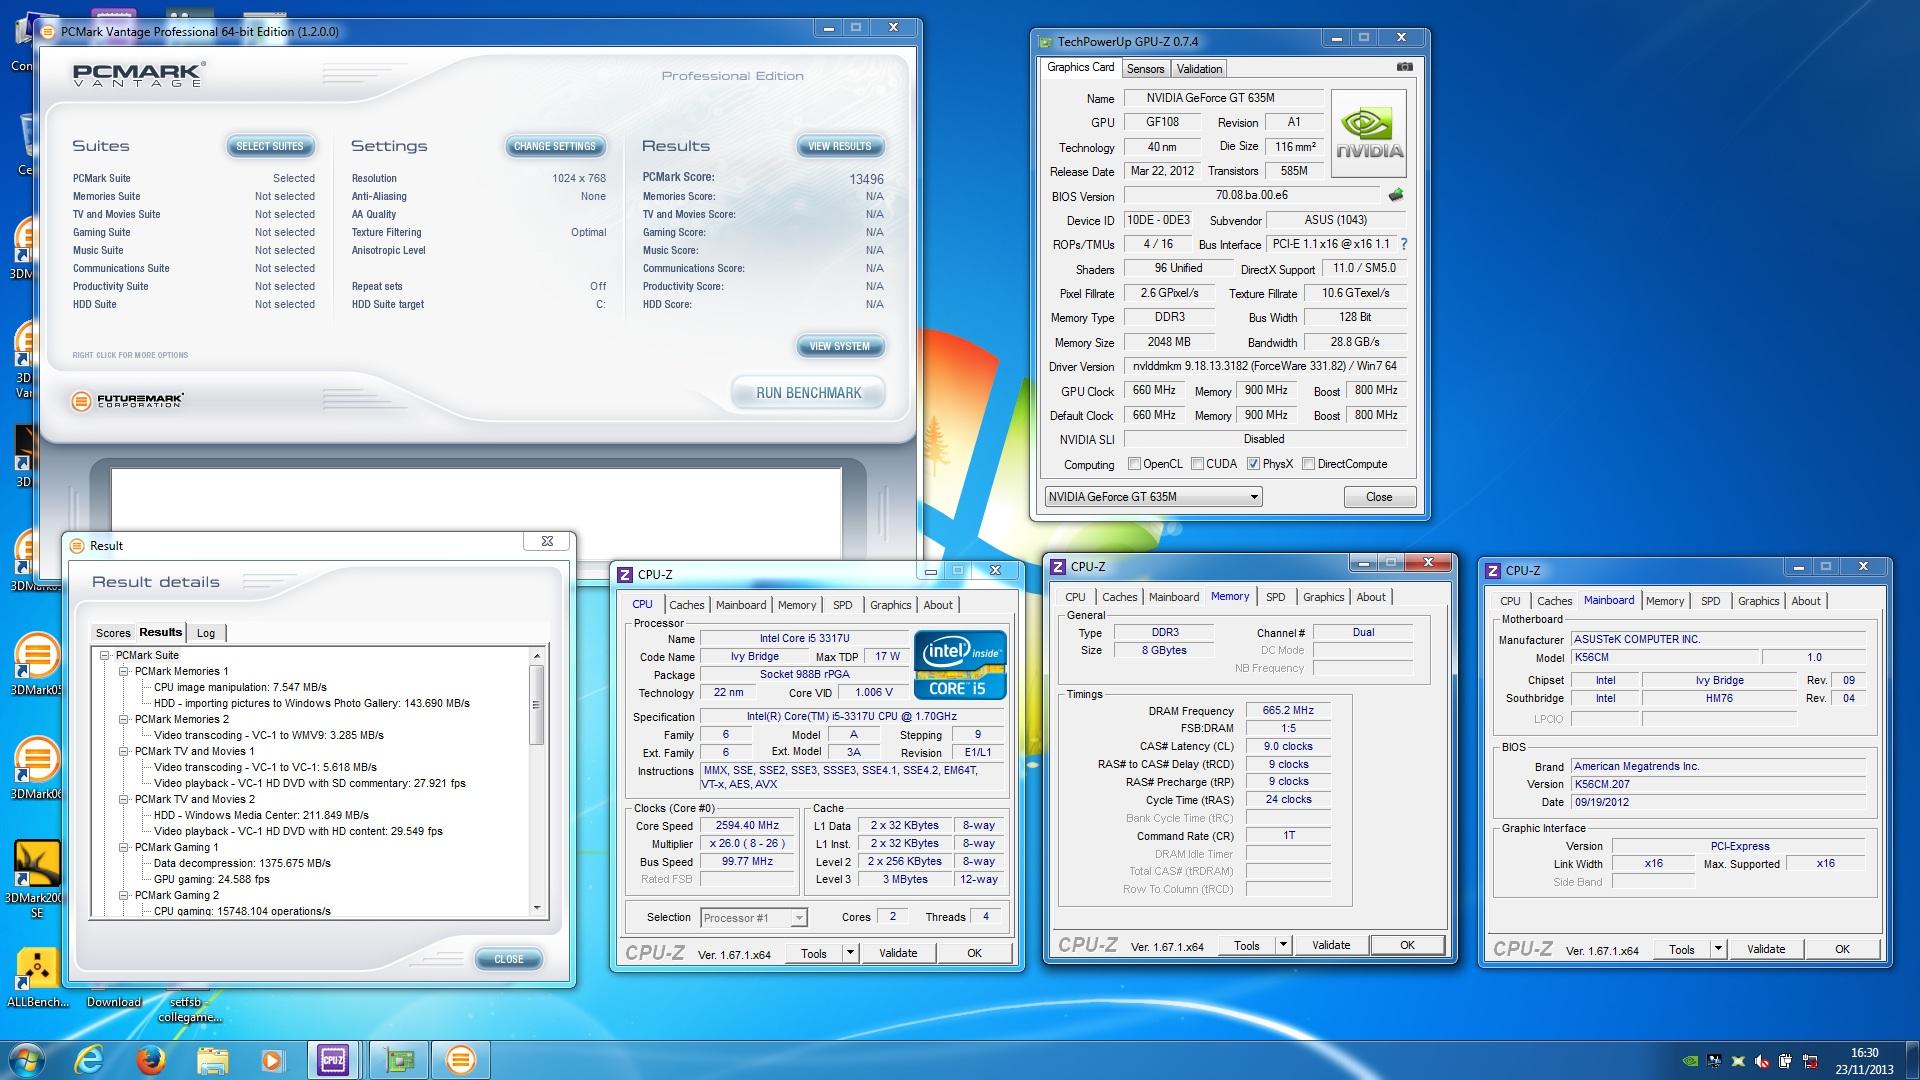Click the Result window title icon
This screenshot has height=1080, width=1920.
(x=78, y=546)
